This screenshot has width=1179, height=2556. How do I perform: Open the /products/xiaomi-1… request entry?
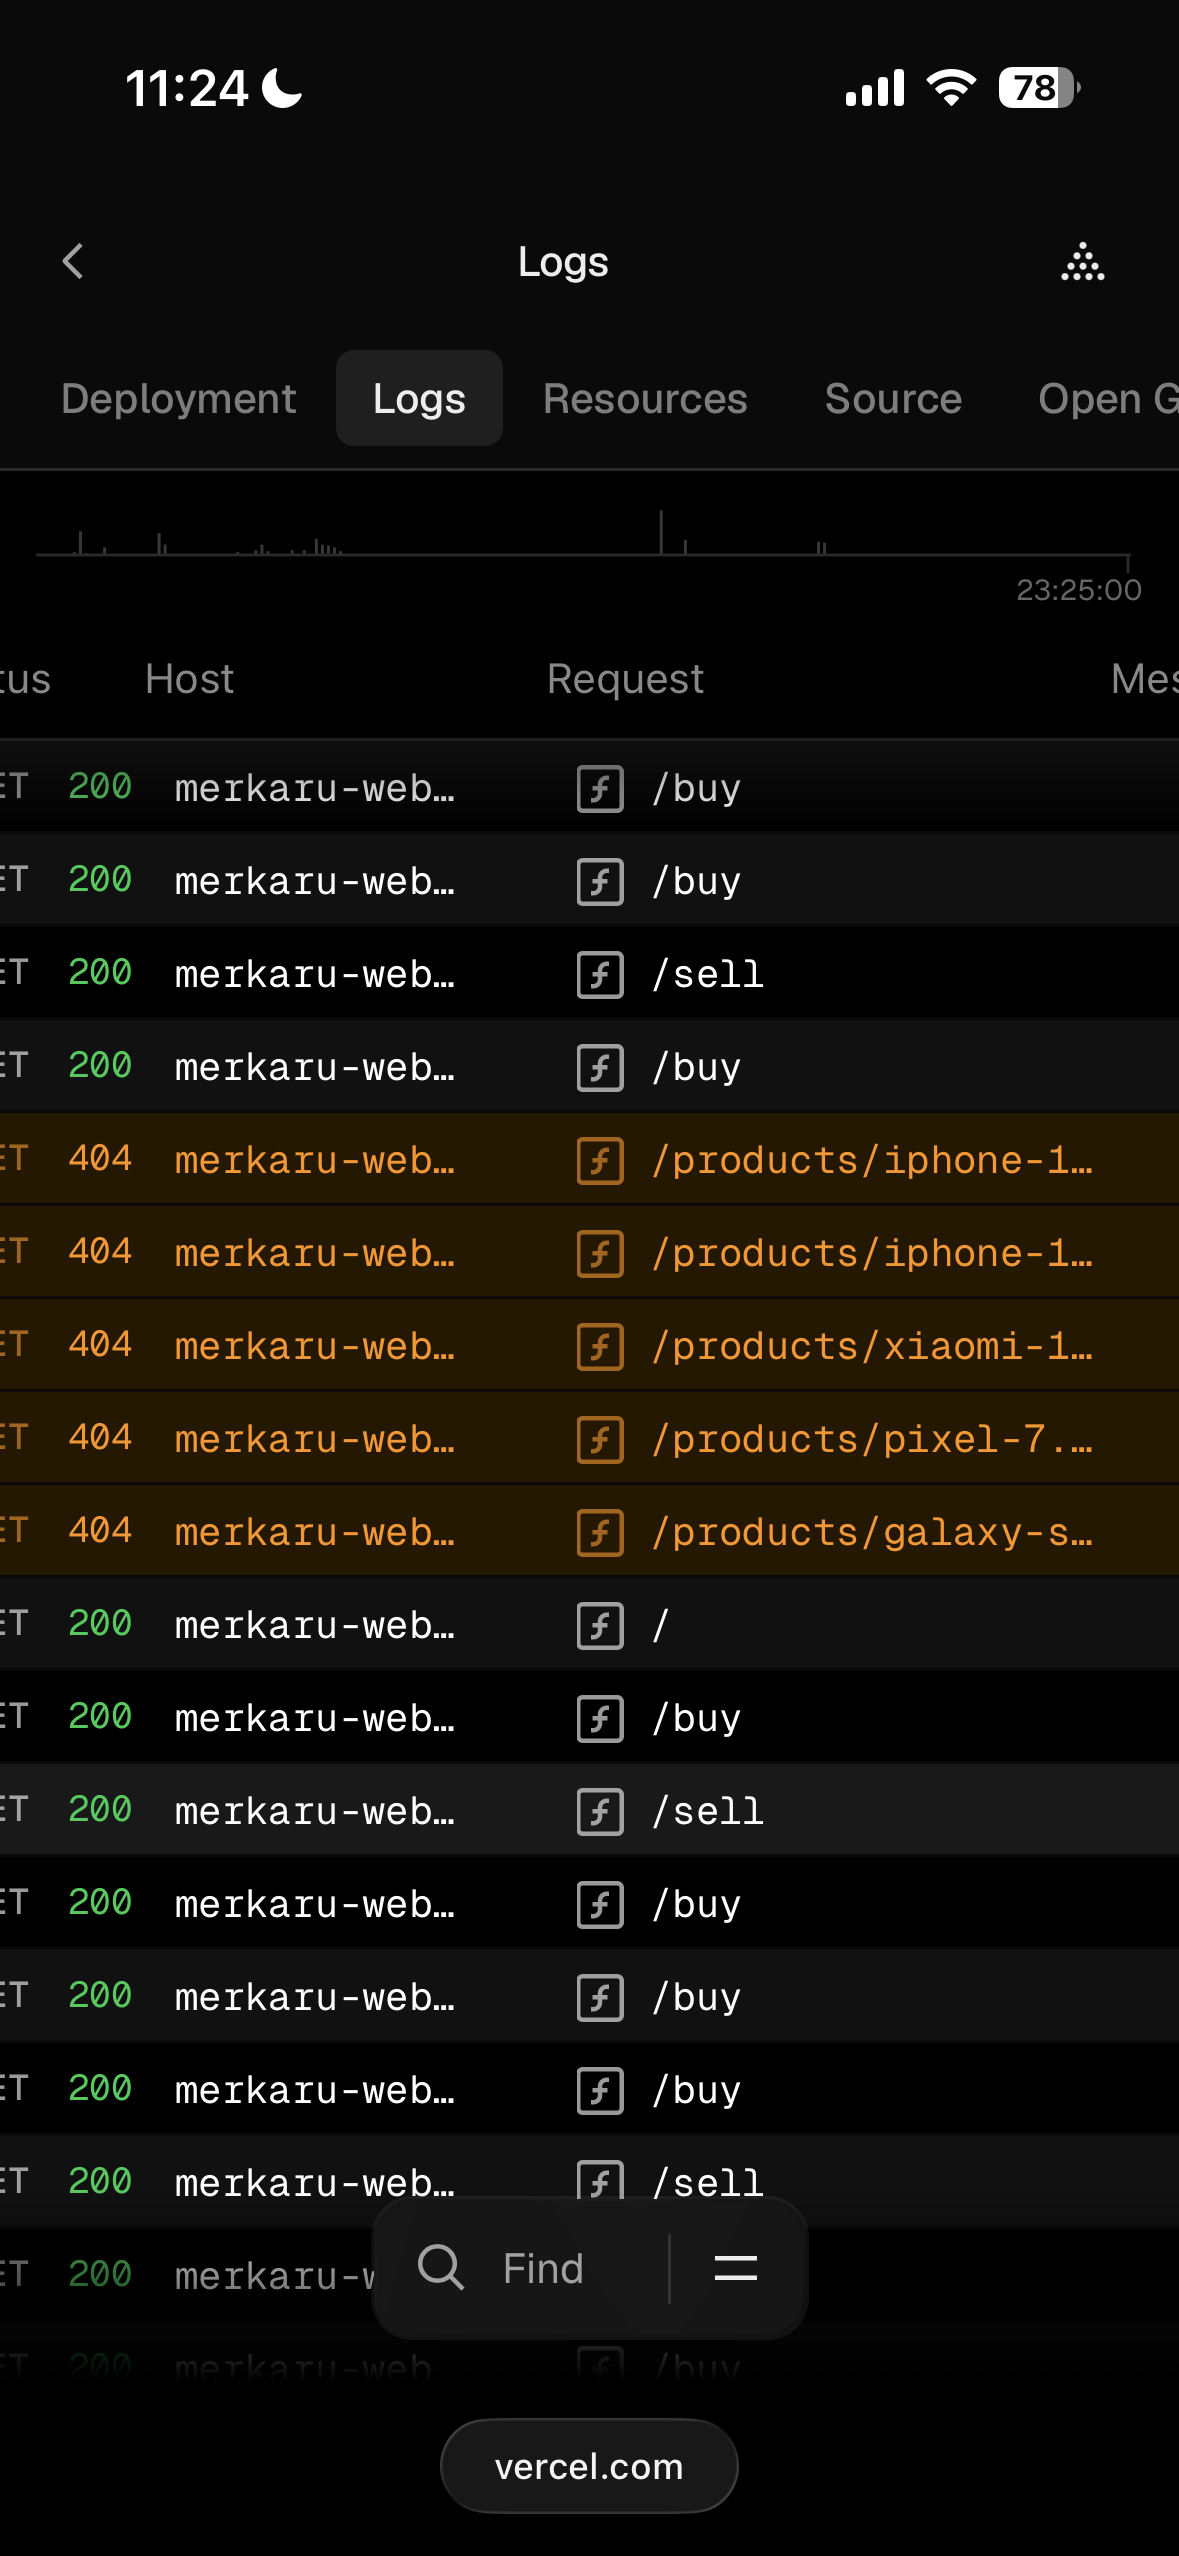(872, 1347)
